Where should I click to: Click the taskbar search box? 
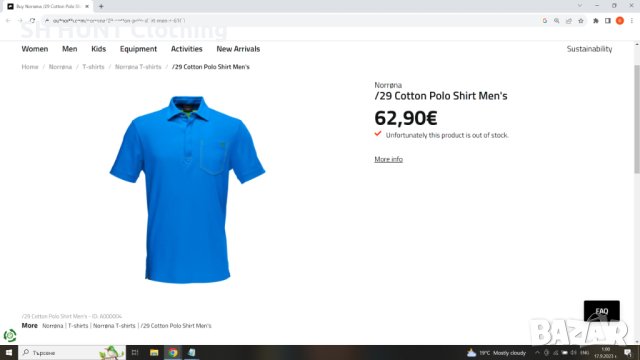coord(71,353)
